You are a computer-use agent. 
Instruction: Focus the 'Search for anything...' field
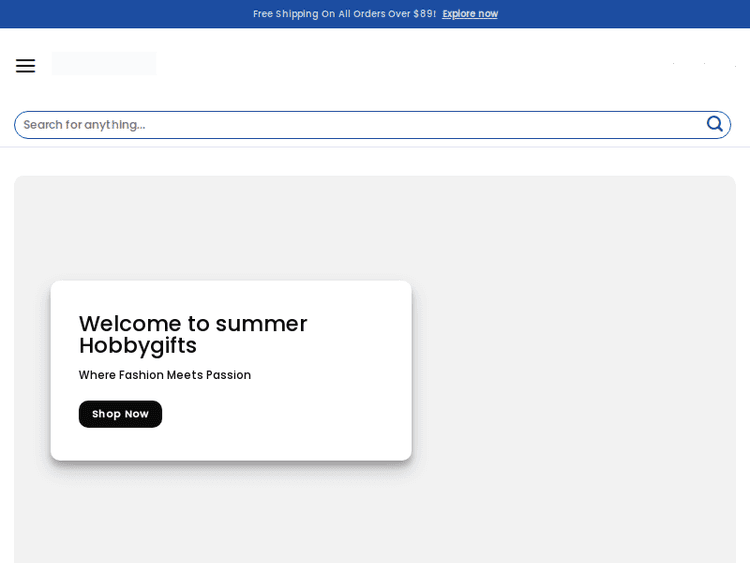360,125
